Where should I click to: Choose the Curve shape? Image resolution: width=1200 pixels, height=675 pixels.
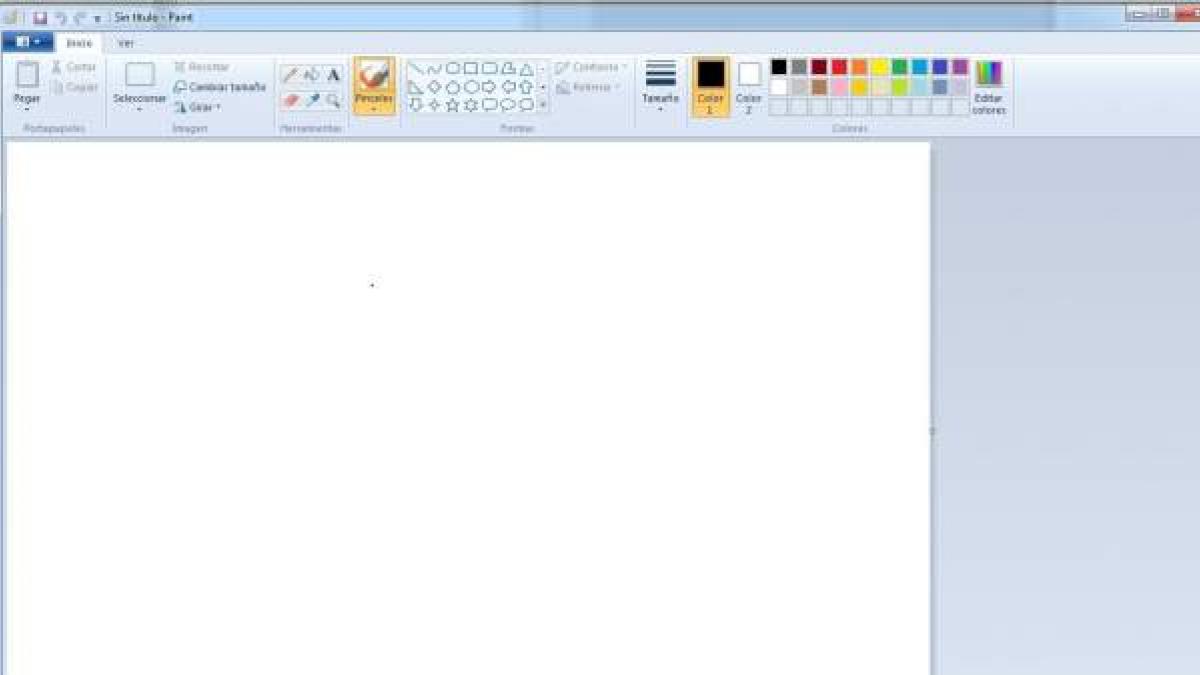click(433, 69)
